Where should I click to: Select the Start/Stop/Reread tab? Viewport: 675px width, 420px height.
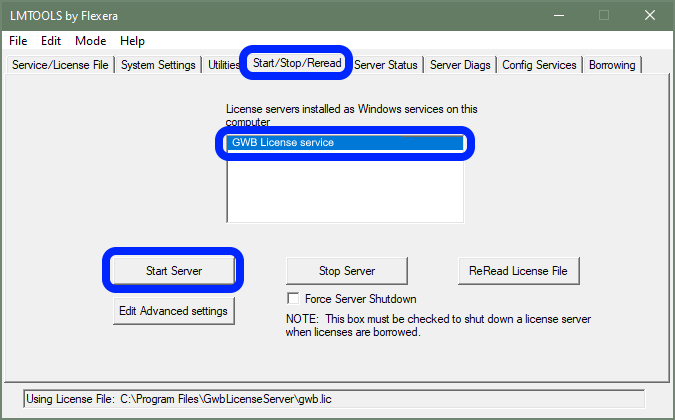297,63
